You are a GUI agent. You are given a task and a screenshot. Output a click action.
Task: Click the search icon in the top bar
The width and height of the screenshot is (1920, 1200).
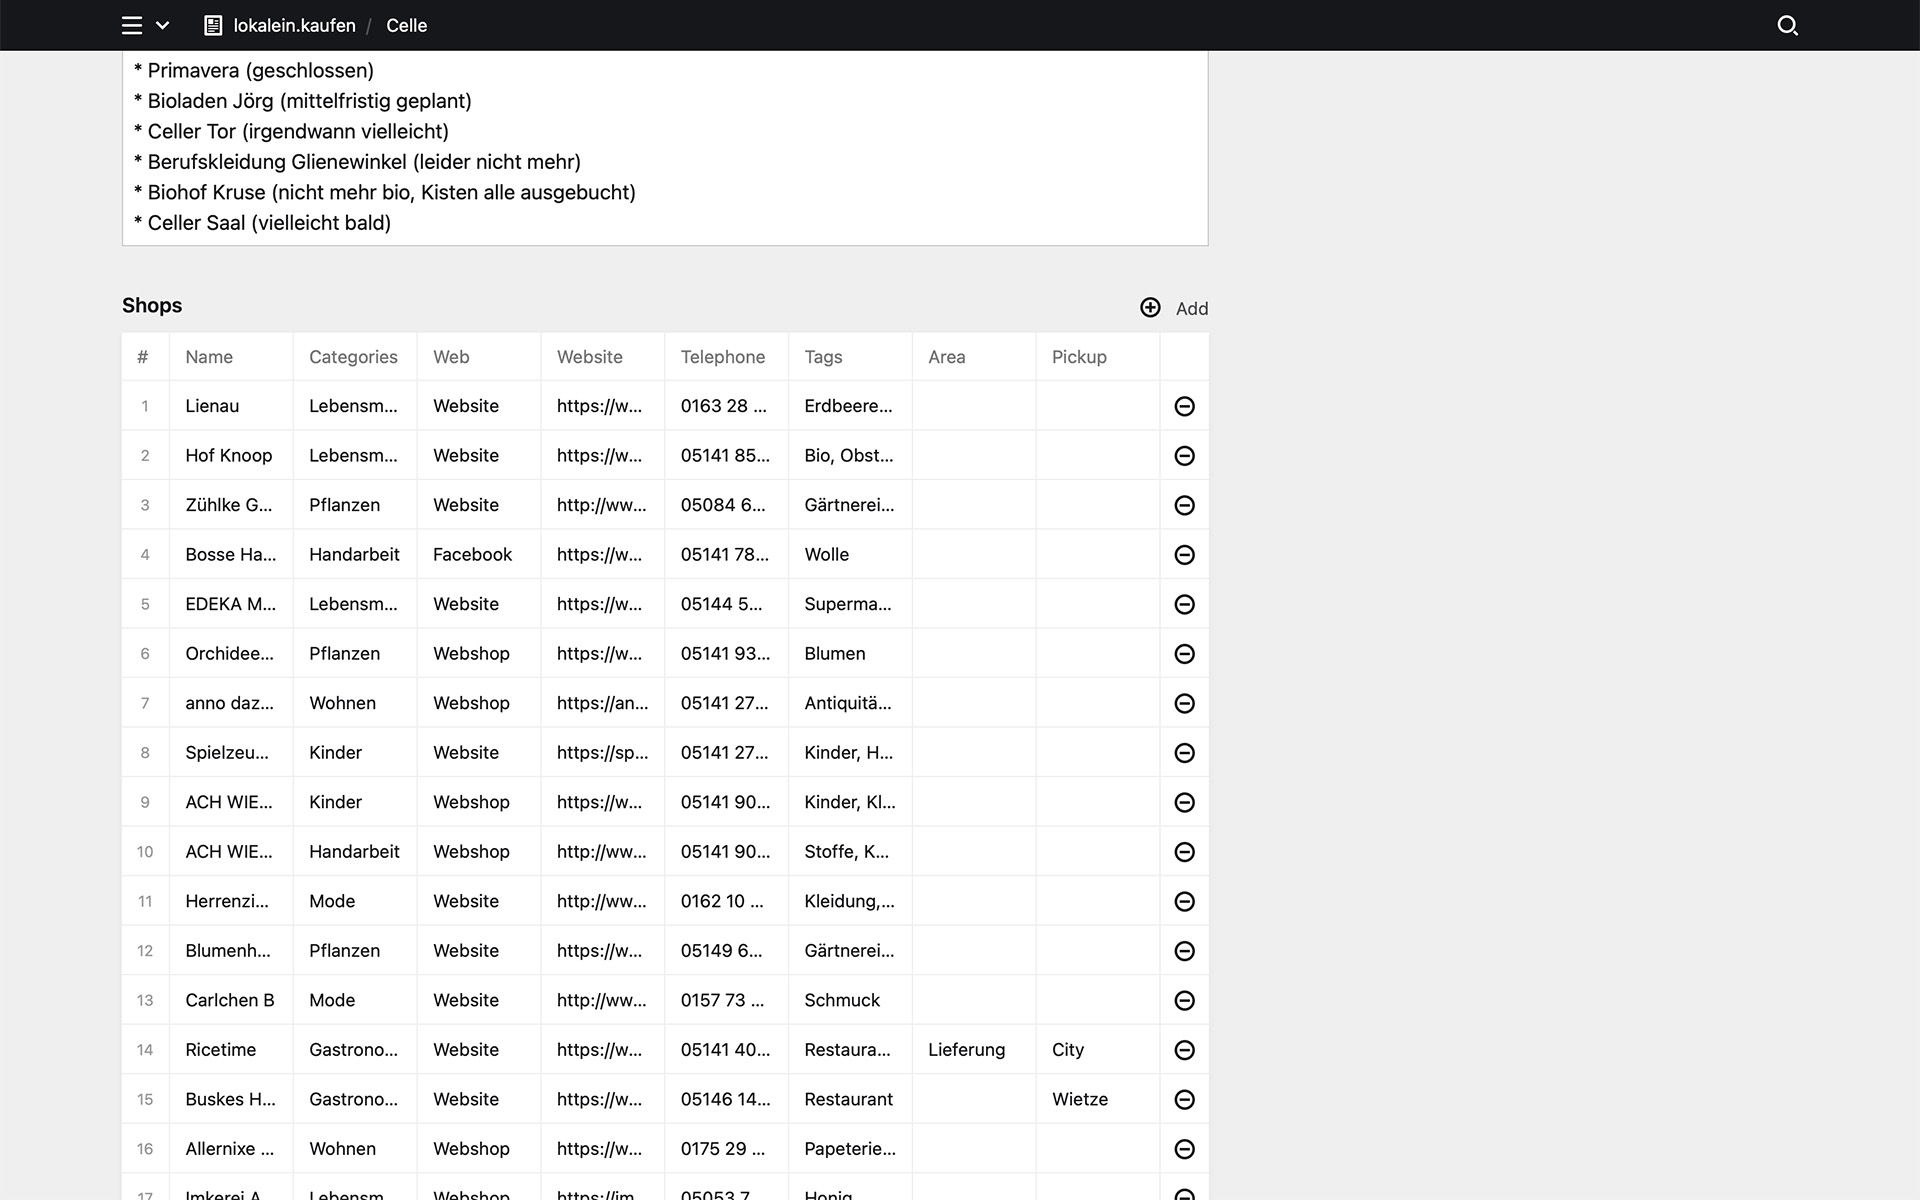pos(1787,25)
